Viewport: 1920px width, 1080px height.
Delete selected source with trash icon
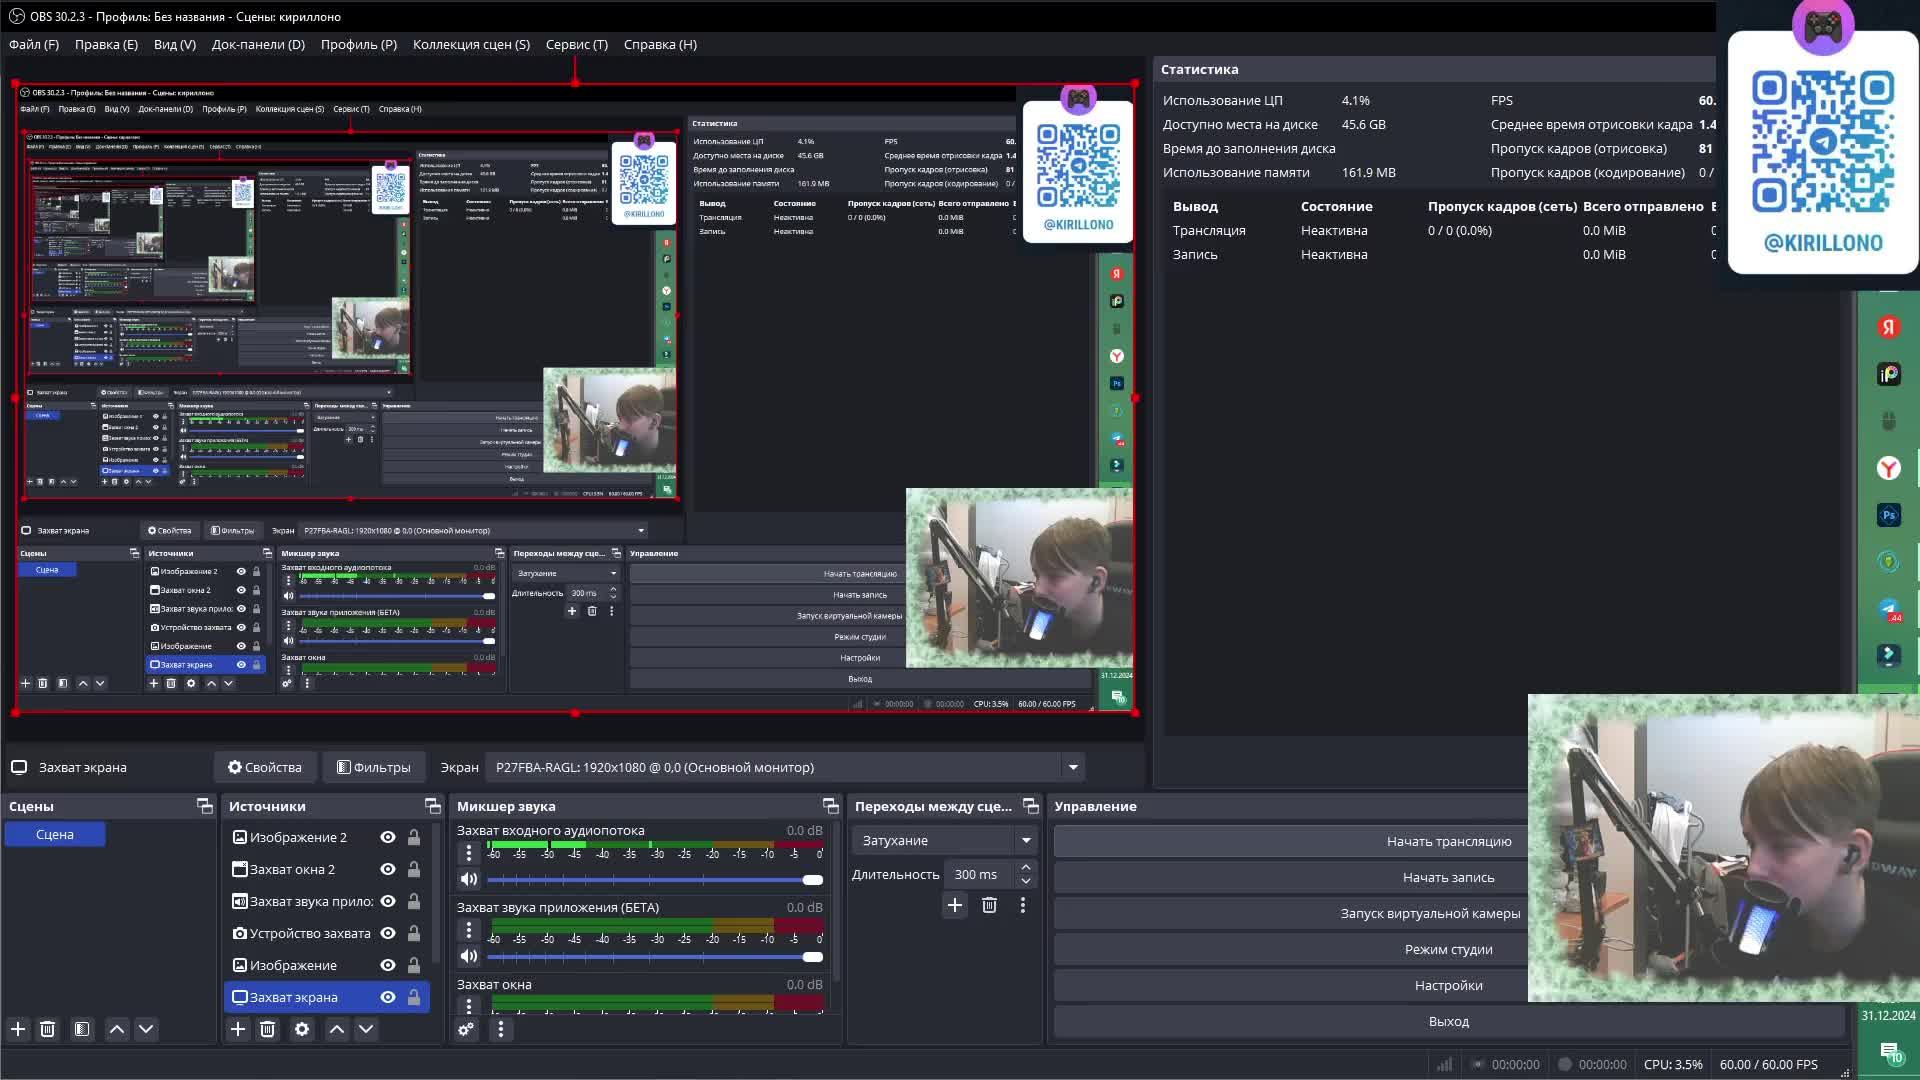coord(267,1029)
